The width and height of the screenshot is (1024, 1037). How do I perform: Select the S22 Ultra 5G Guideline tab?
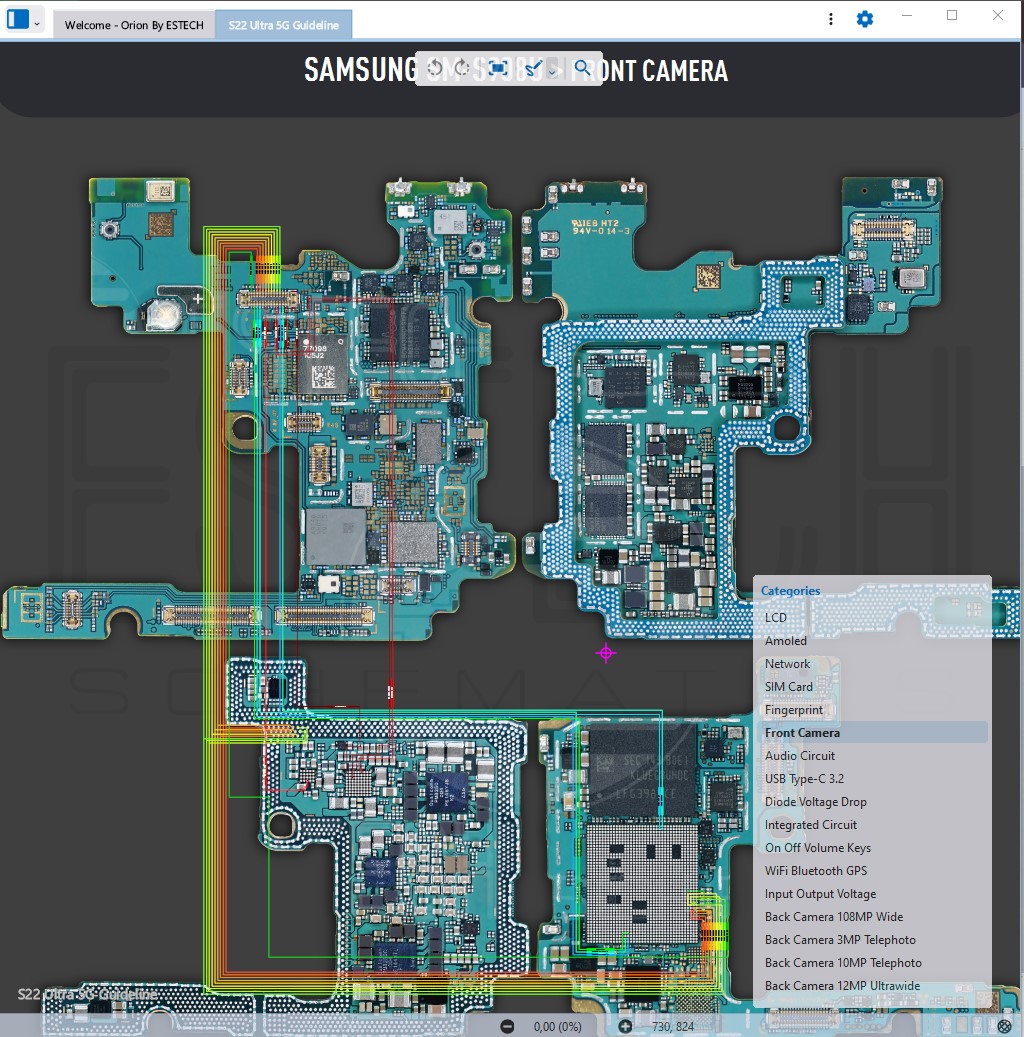[283, 26]
